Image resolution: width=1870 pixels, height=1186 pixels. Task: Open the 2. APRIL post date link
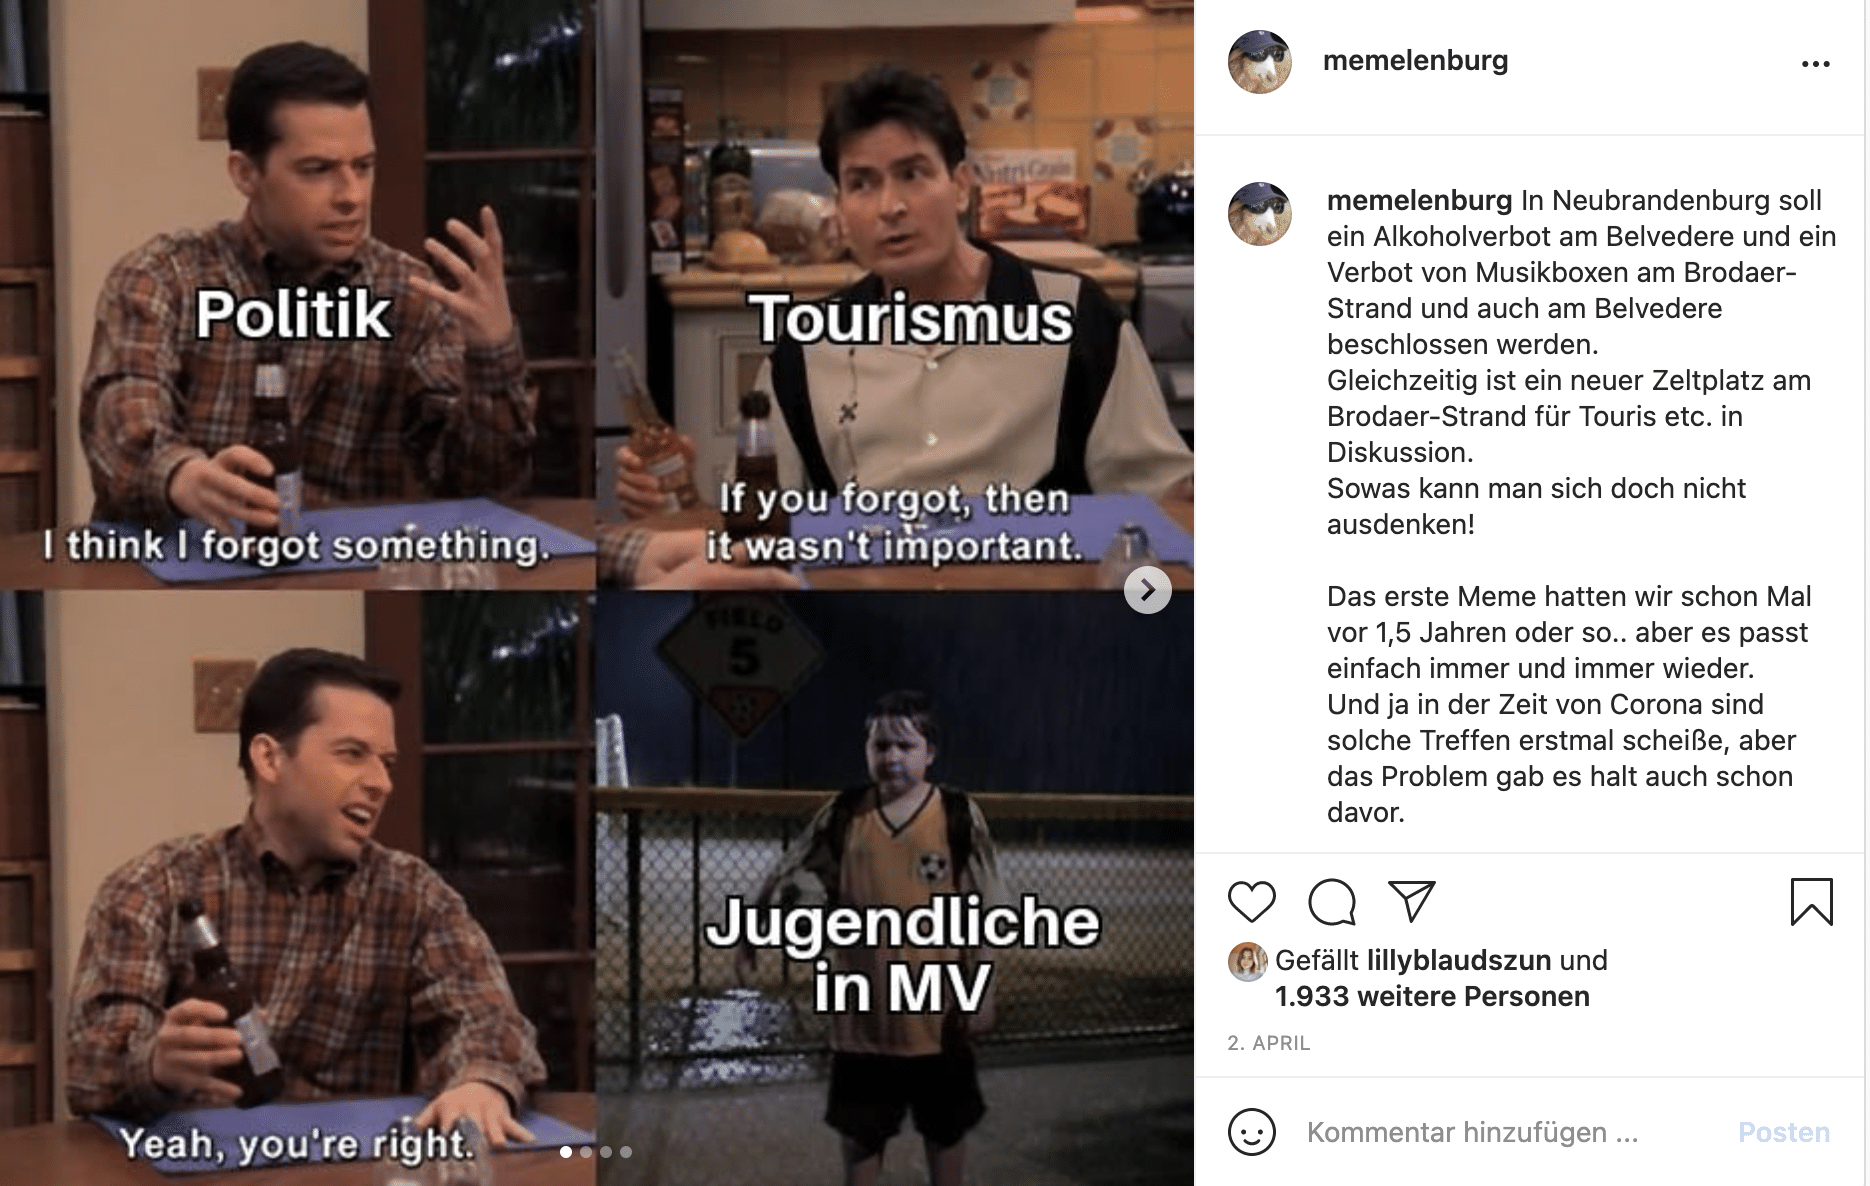(1268, 1043)
